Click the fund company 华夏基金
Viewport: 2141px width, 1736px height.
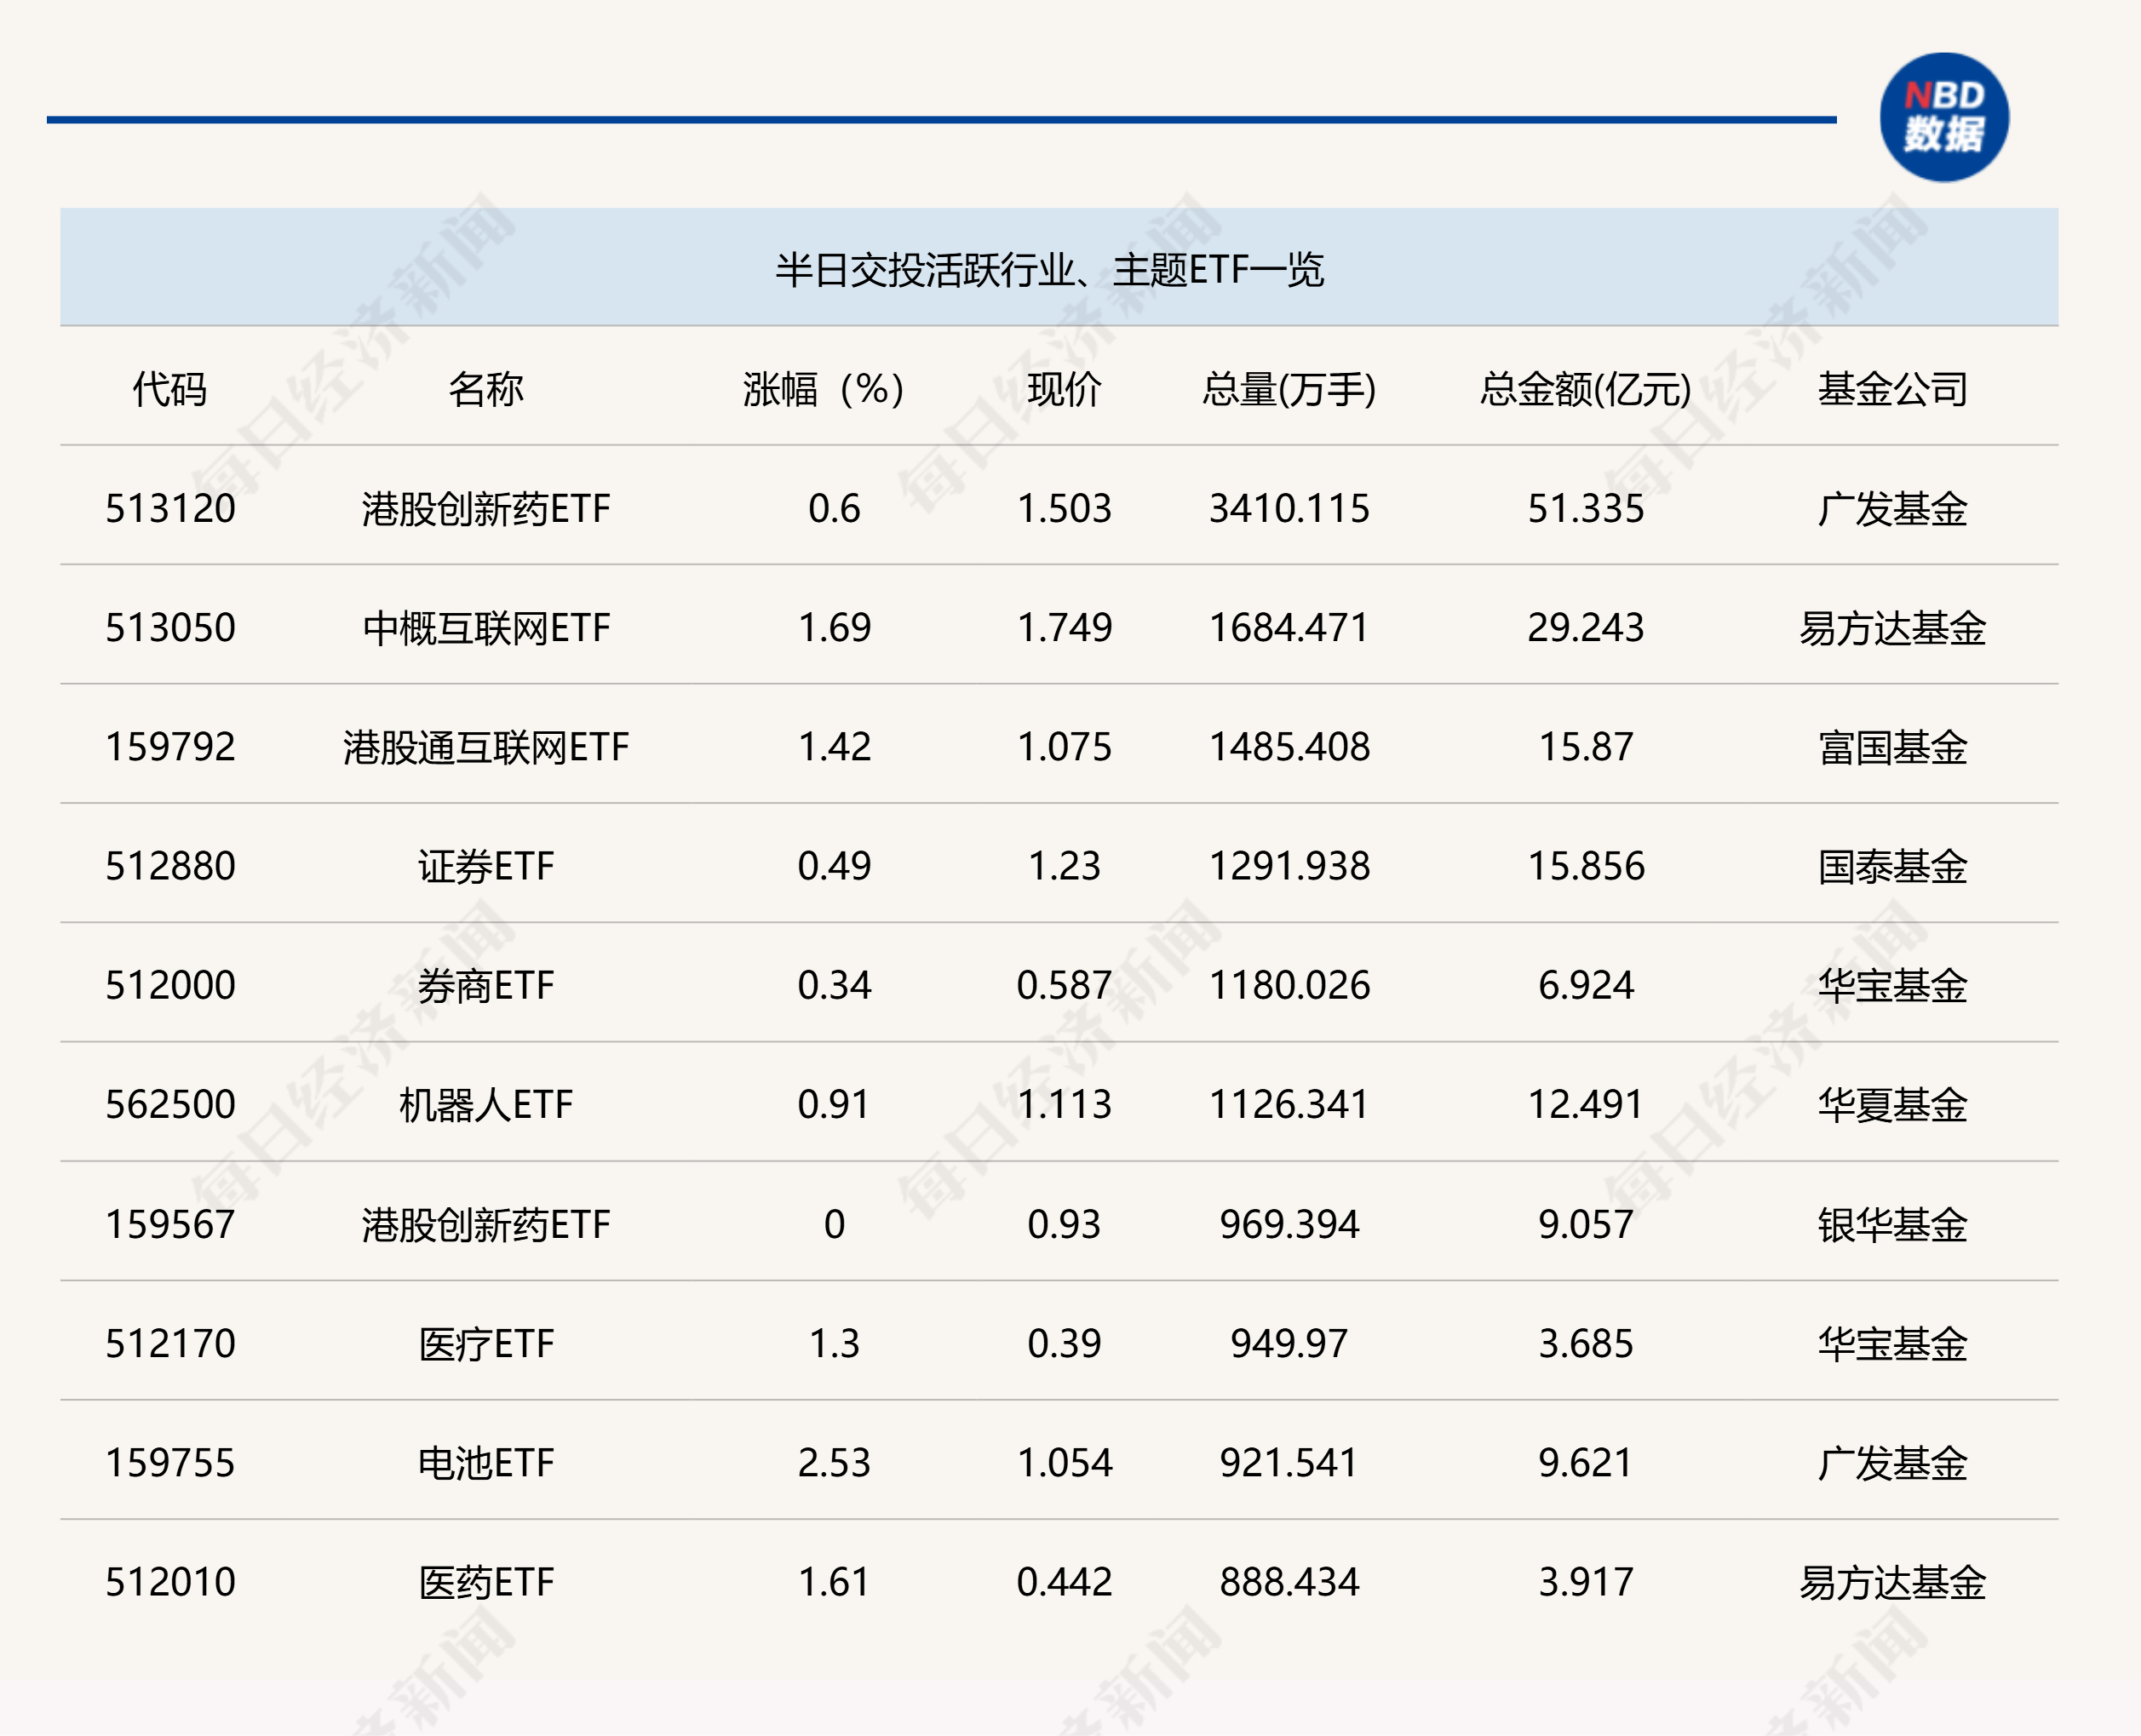tap(1892, 1104)
